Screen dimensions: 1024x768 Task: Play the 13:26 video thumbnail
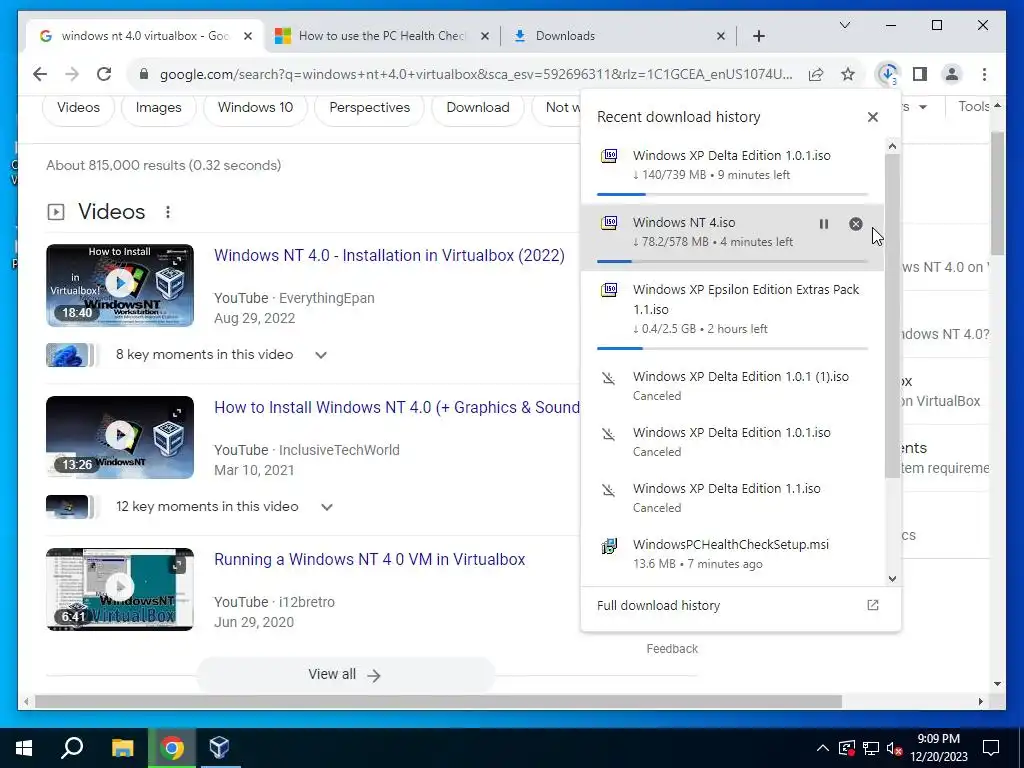[x=120, y=438]
